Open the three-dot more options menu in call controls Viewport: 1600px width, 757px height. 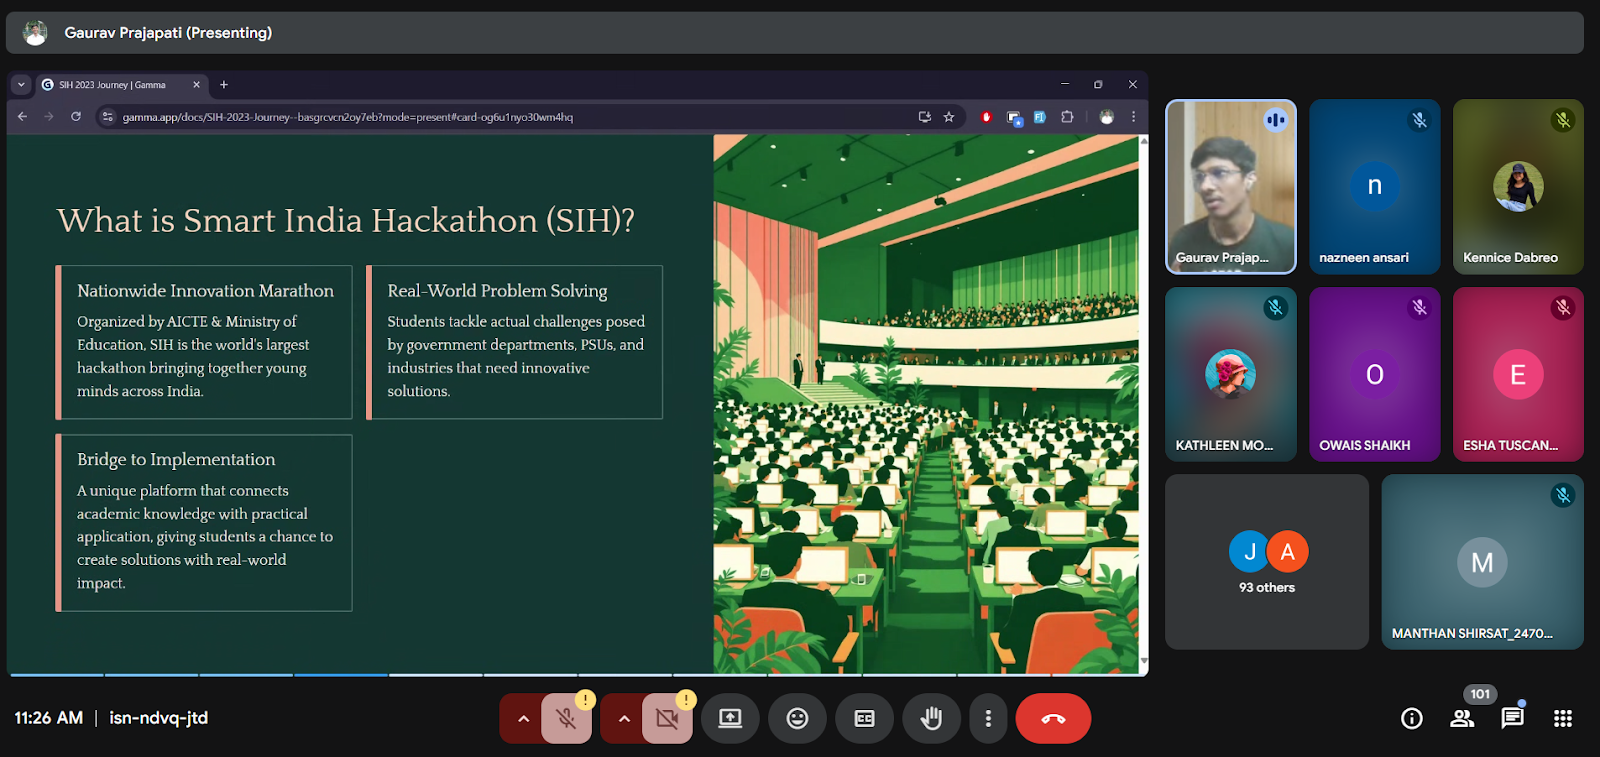tap(988, 719)
